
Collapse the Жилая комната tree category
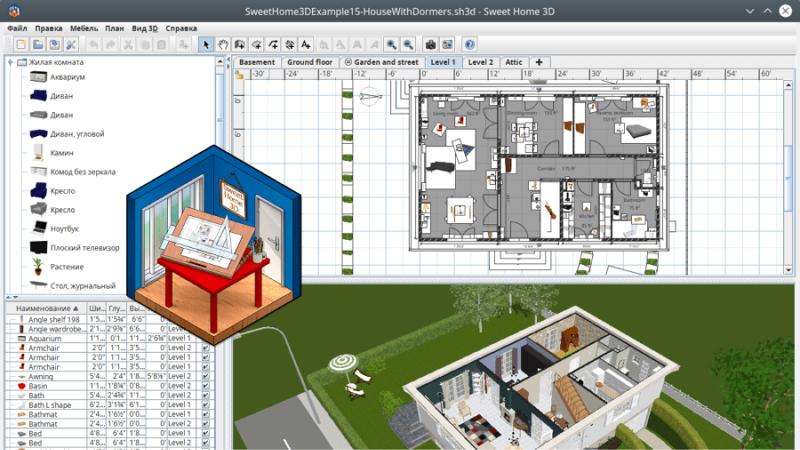point(10,62)
